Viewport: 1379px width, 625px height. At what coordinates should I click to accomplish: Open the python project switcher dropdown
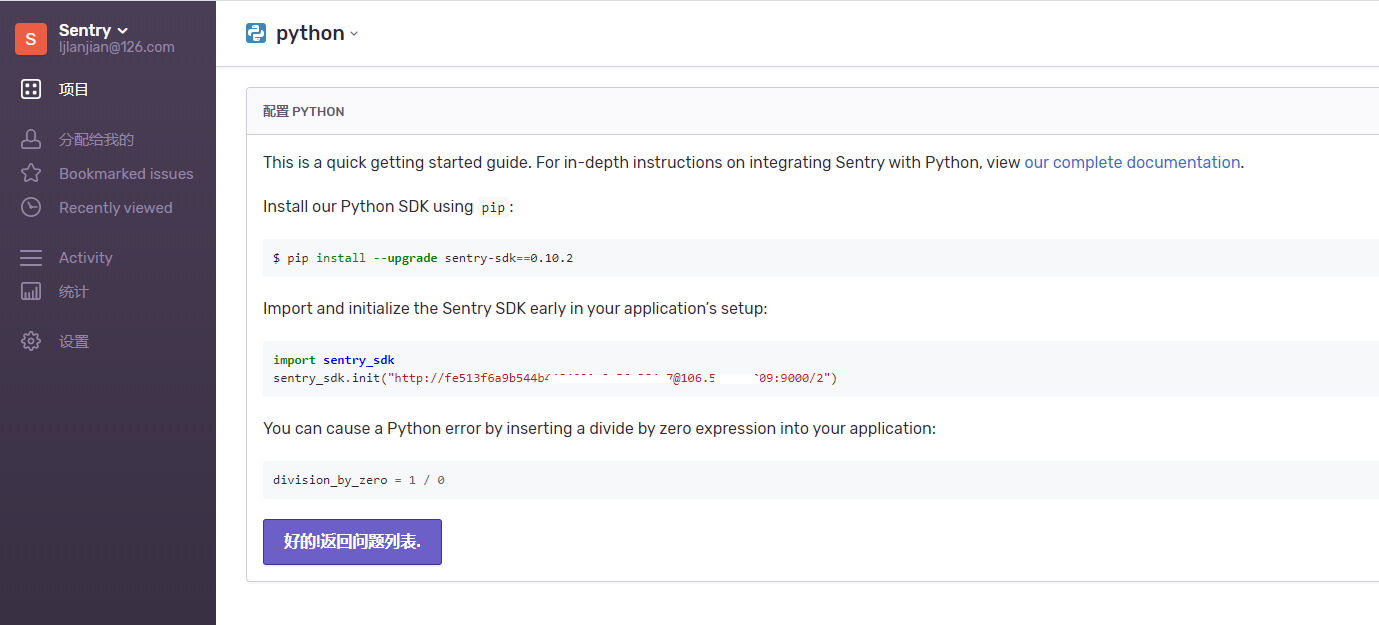[x=314, y=32]
